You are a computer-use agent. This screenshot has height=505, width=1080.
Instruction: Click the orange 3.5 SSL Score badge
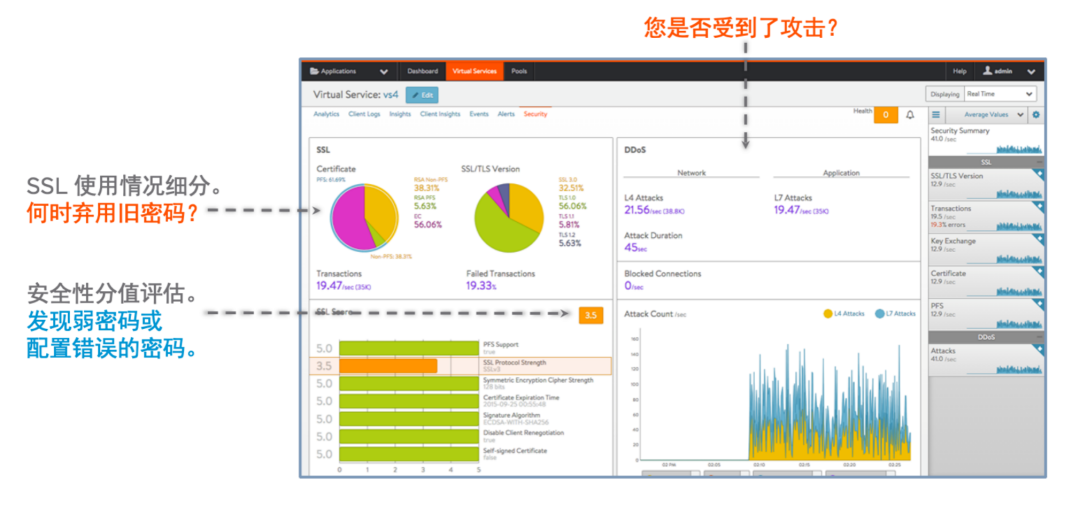[591, 315]
